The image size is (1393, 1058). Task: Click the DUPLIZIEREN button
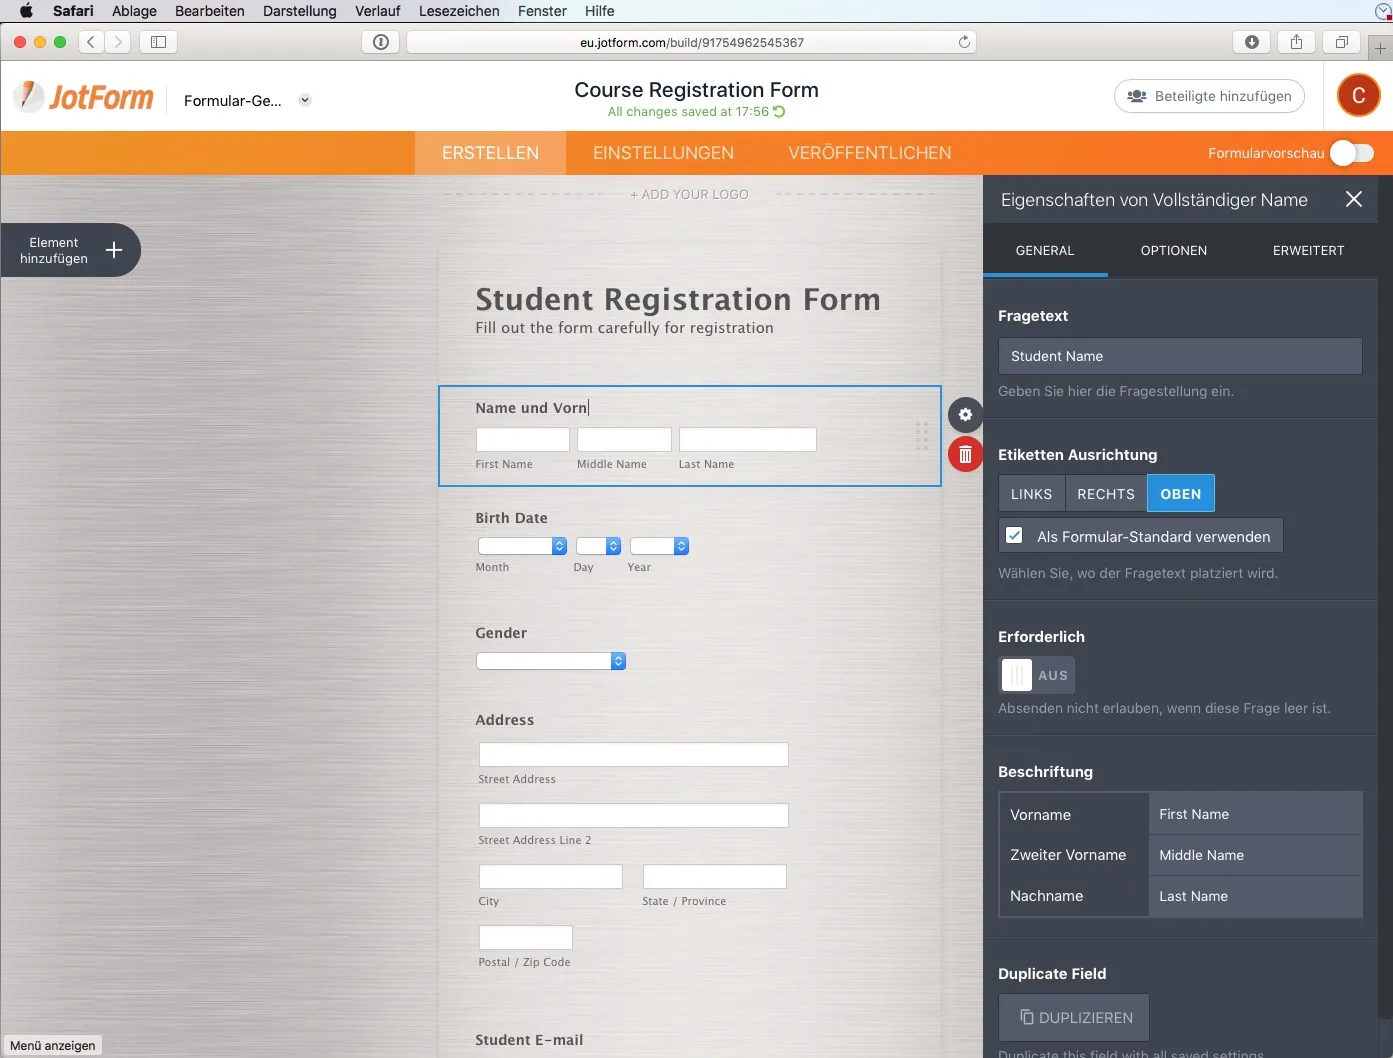[x=1073, y=1017]
